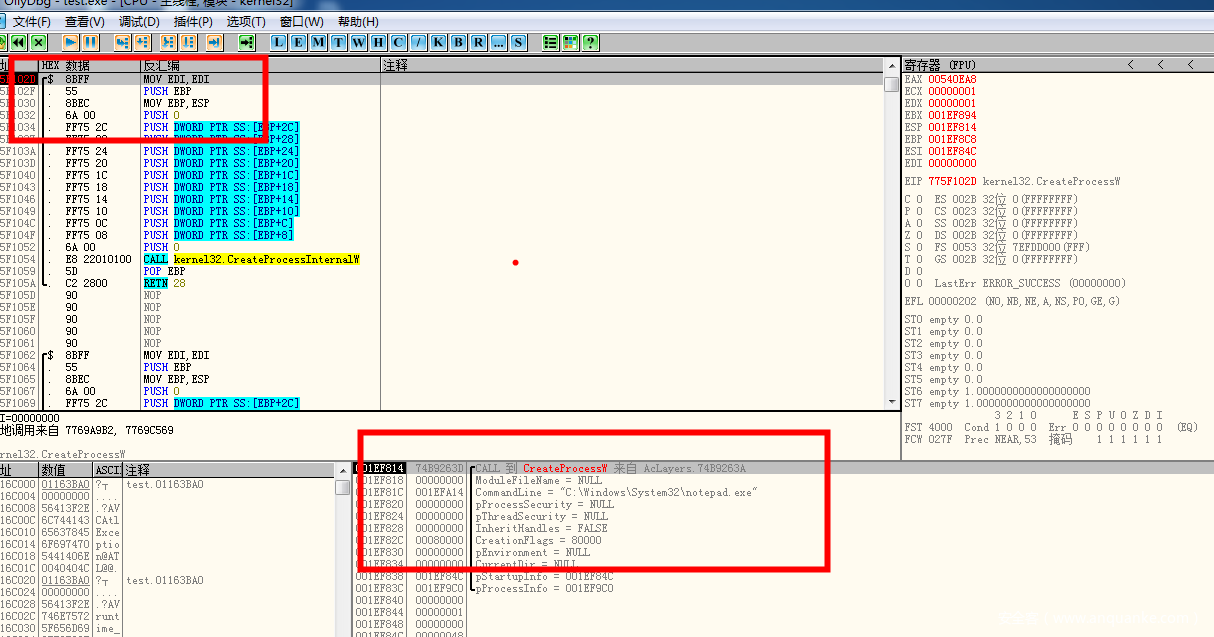Image resolution: width=1214 pixels, height=637 pixels.
Task: Show Call stack with K button
Action: [438, 42]
